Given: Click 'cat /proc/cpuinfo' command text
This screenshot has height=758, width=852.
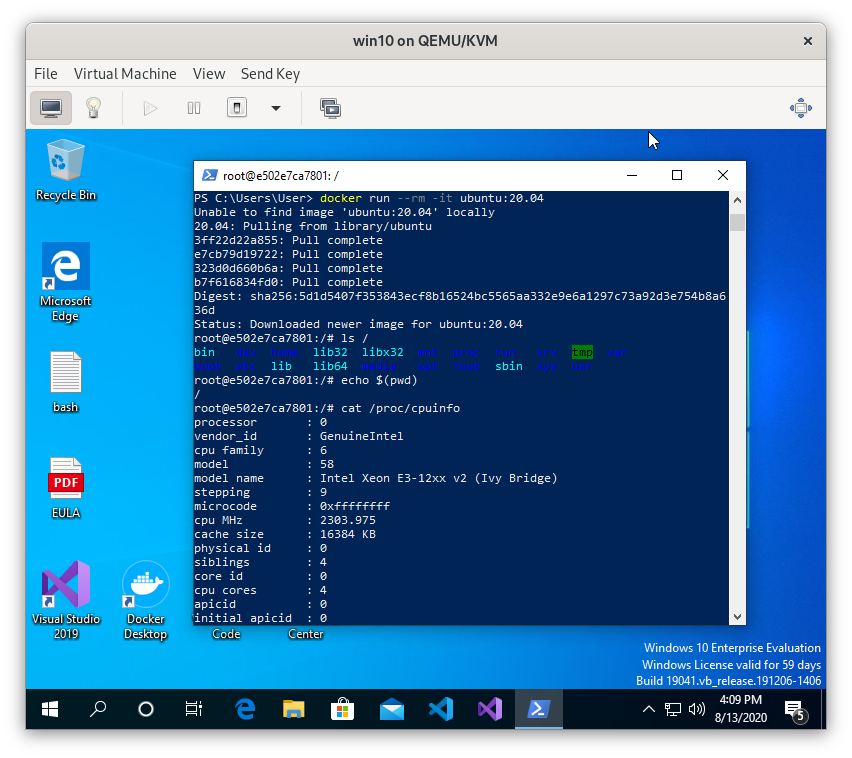Looking at the screenshot, I should [x=400, y=409].
